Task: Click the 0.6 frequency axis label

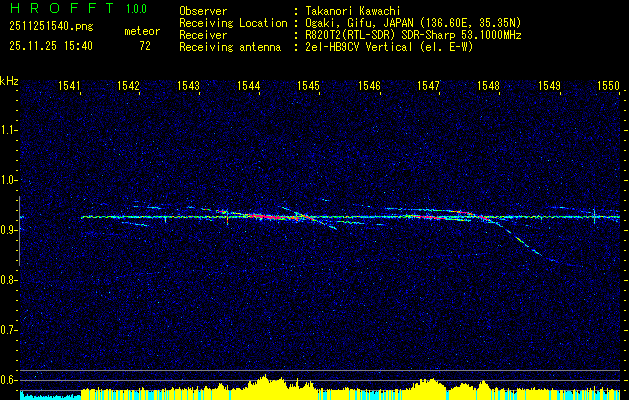Action: pyautogui.click(x=9, y=380)
